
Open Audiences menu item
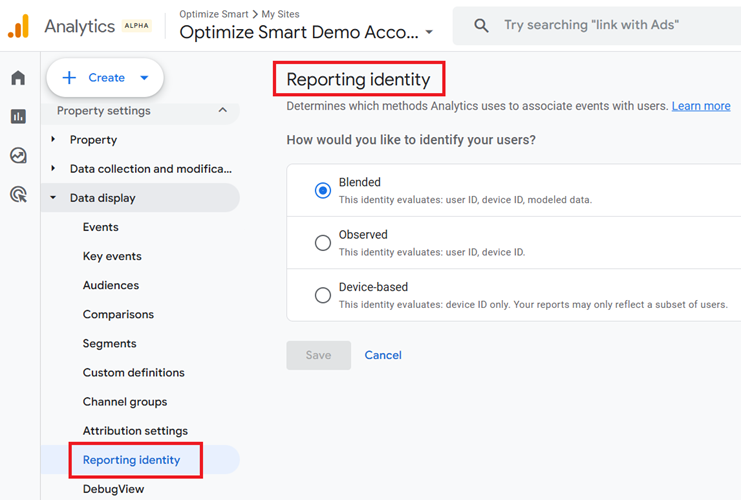point(111,285)
